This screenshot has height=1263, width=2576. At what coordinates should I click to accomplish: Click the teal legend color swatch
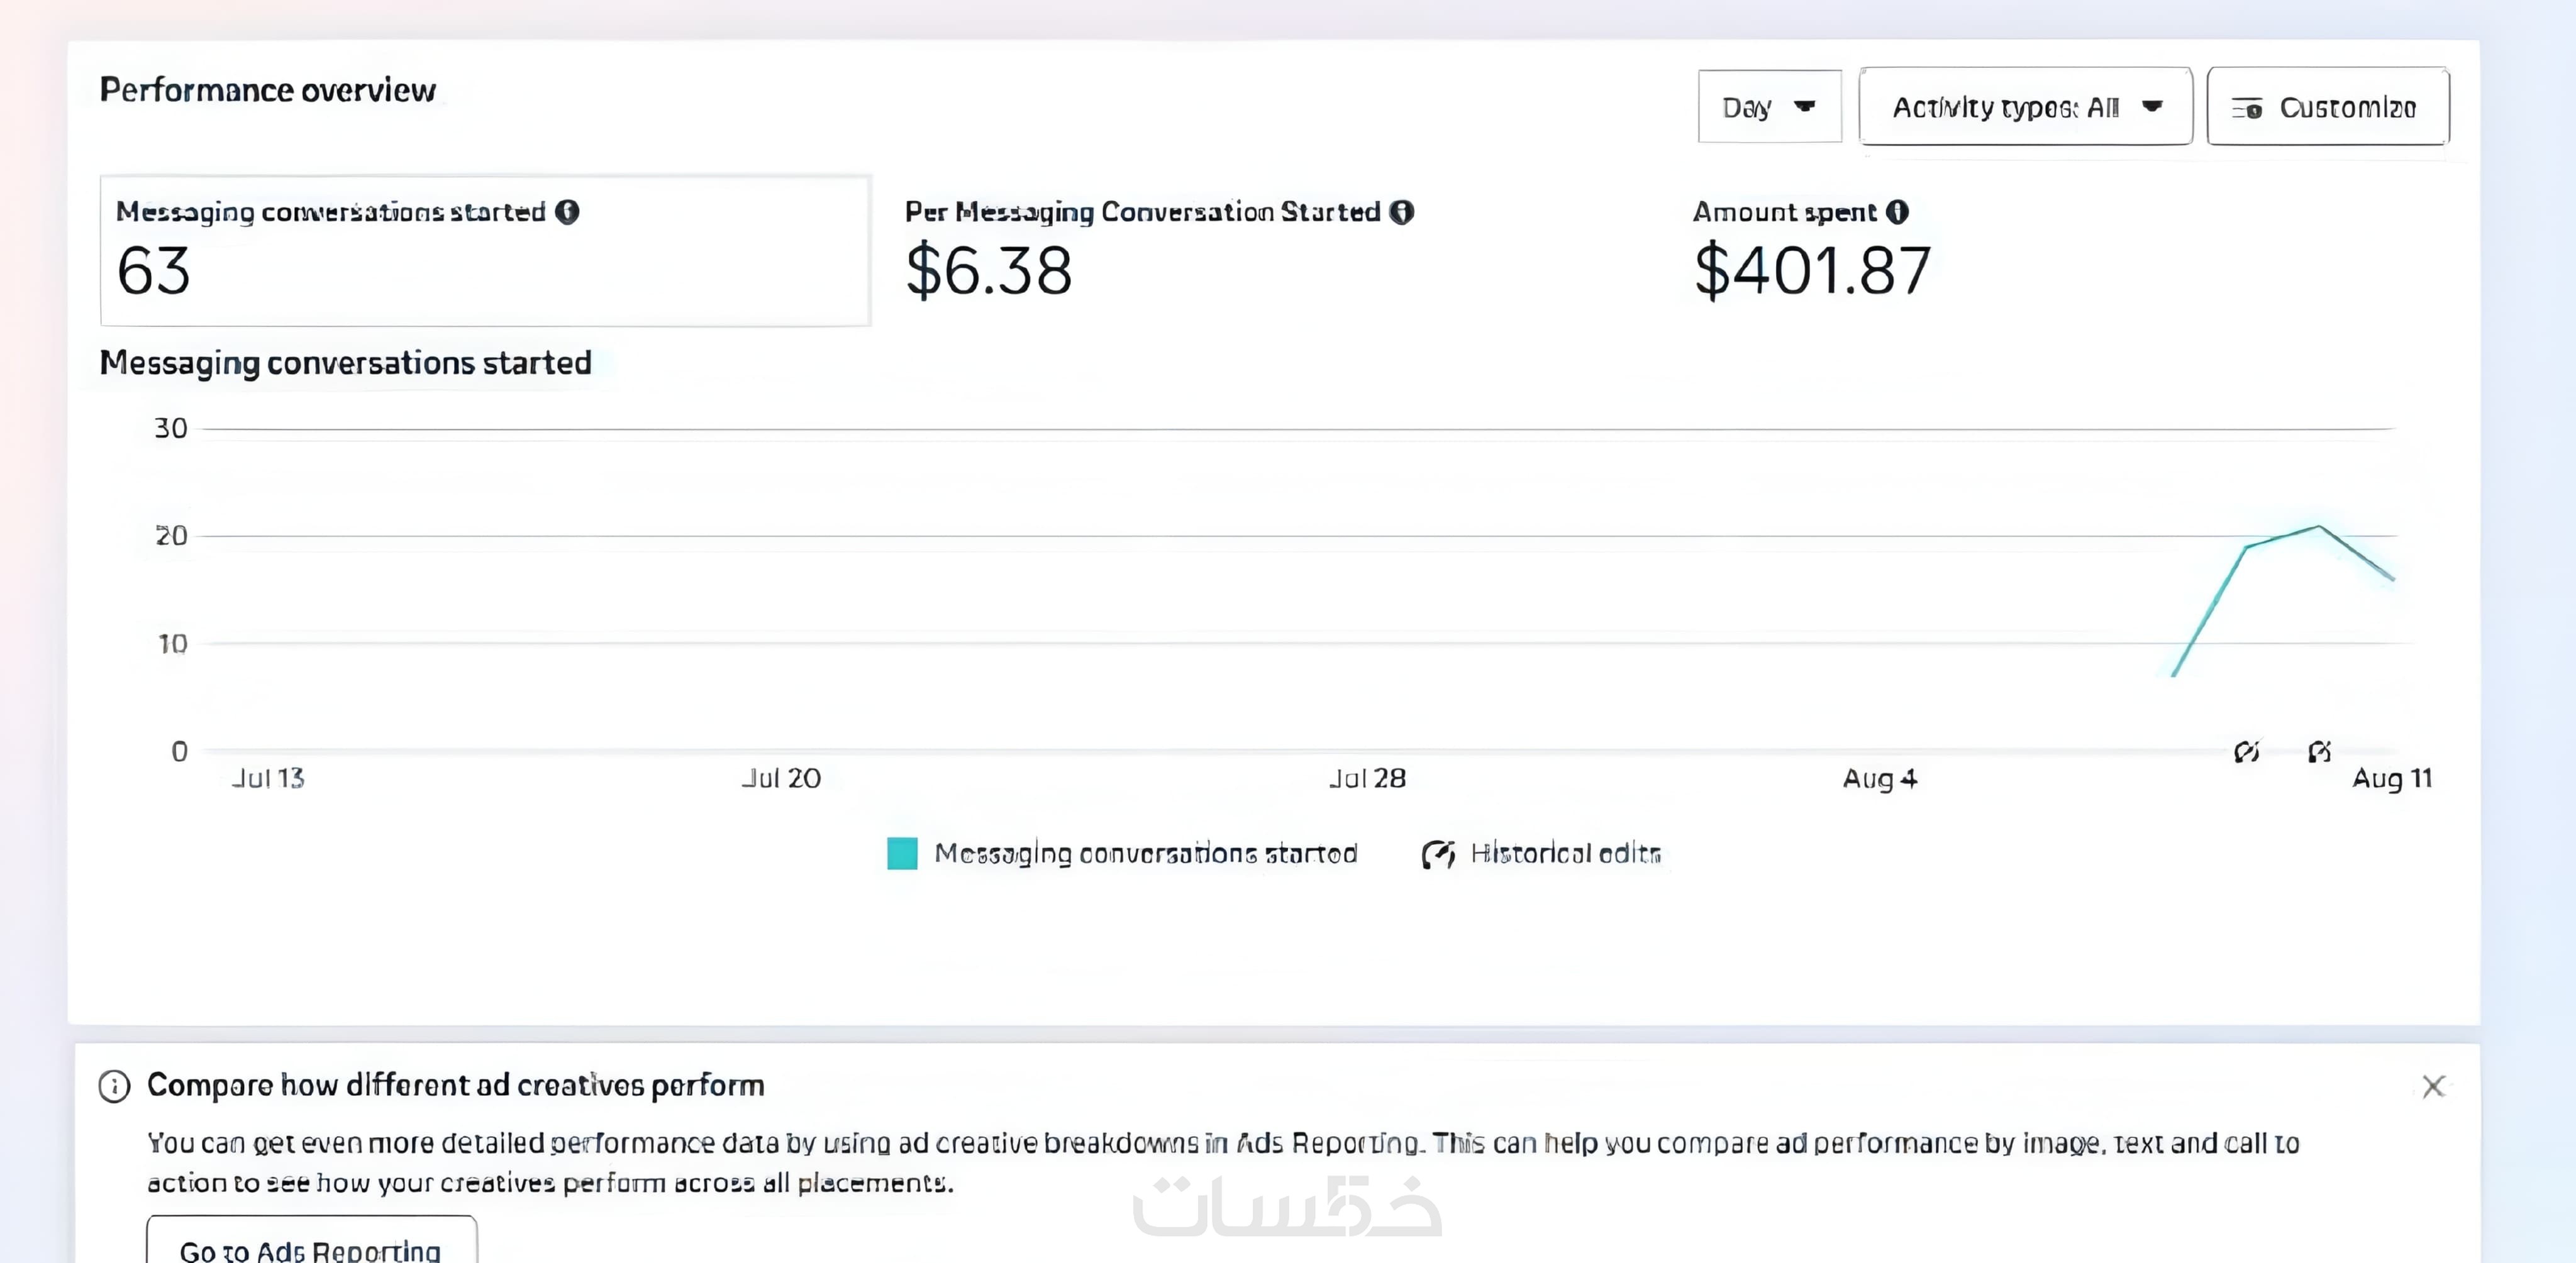[x=902, y=854]
